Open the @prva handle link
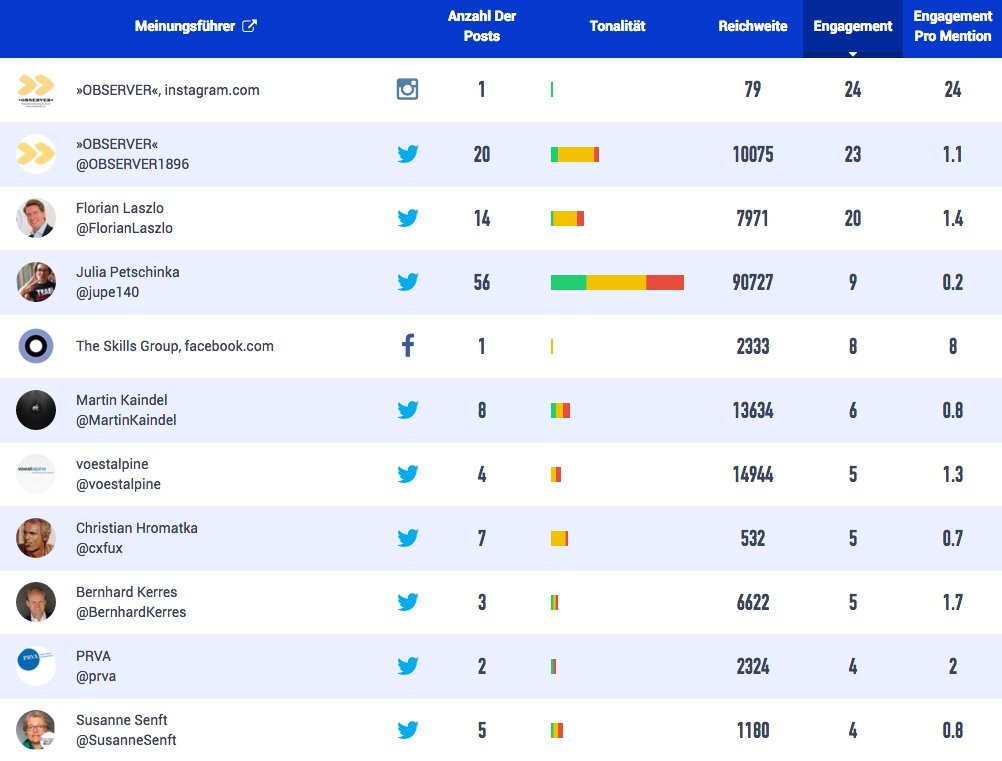This screenshot has width=1002, height=761. click(x=96, y=676)
